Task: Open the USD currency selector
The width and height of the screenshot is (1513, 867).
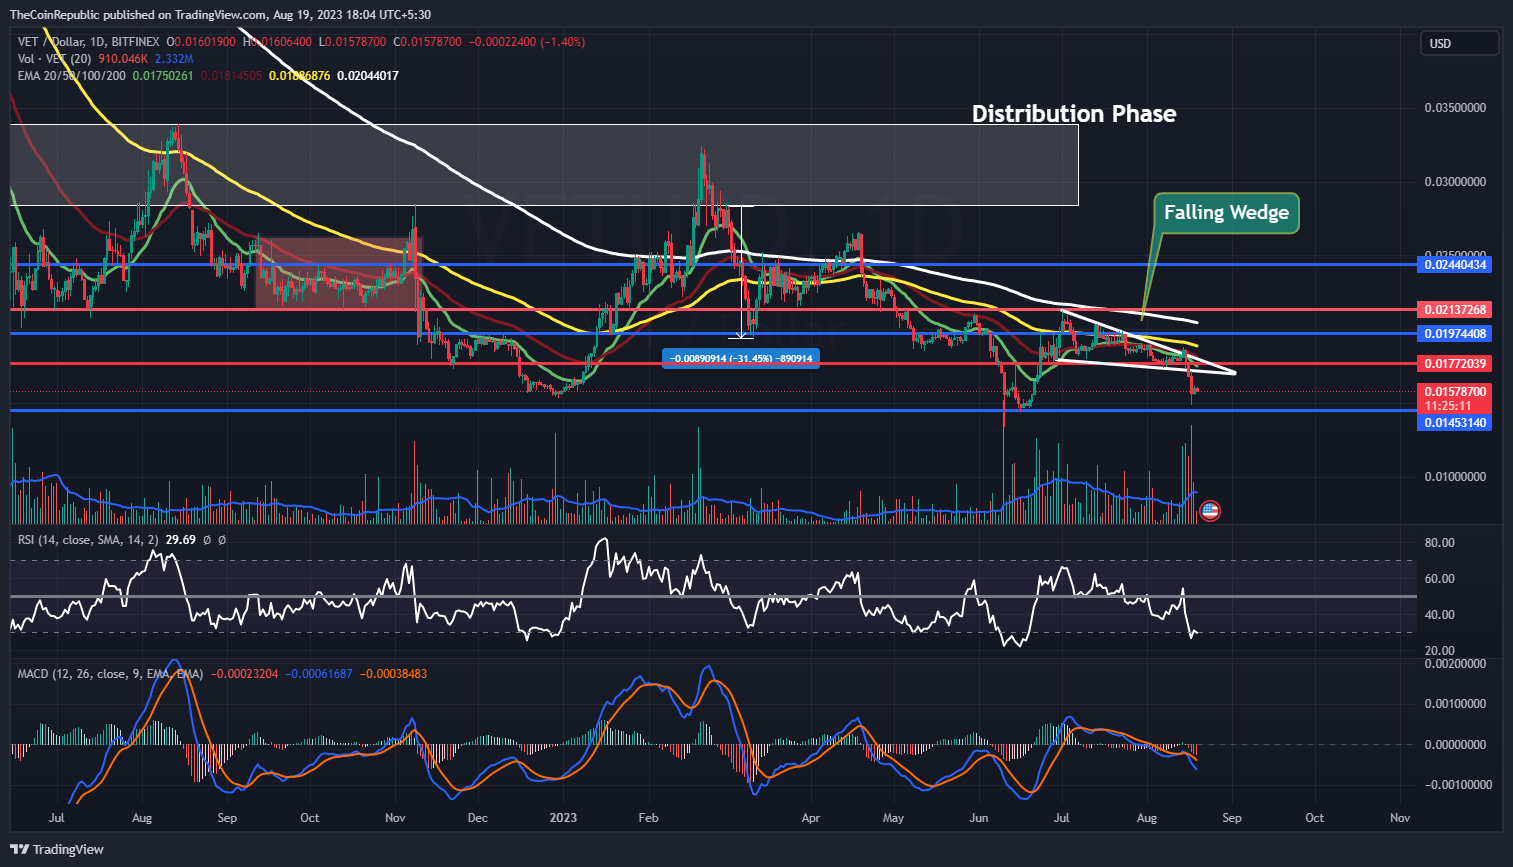Action: click(1459, 43)
